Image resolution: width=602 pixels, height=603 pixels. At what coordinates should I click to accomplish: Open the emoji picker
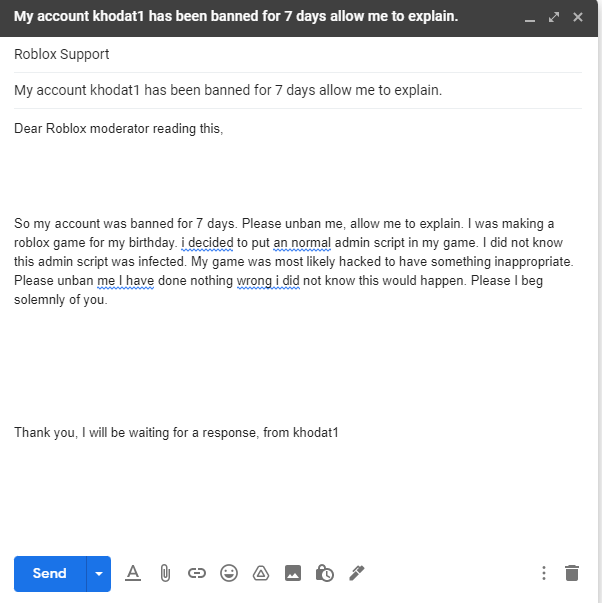[229, 573]
